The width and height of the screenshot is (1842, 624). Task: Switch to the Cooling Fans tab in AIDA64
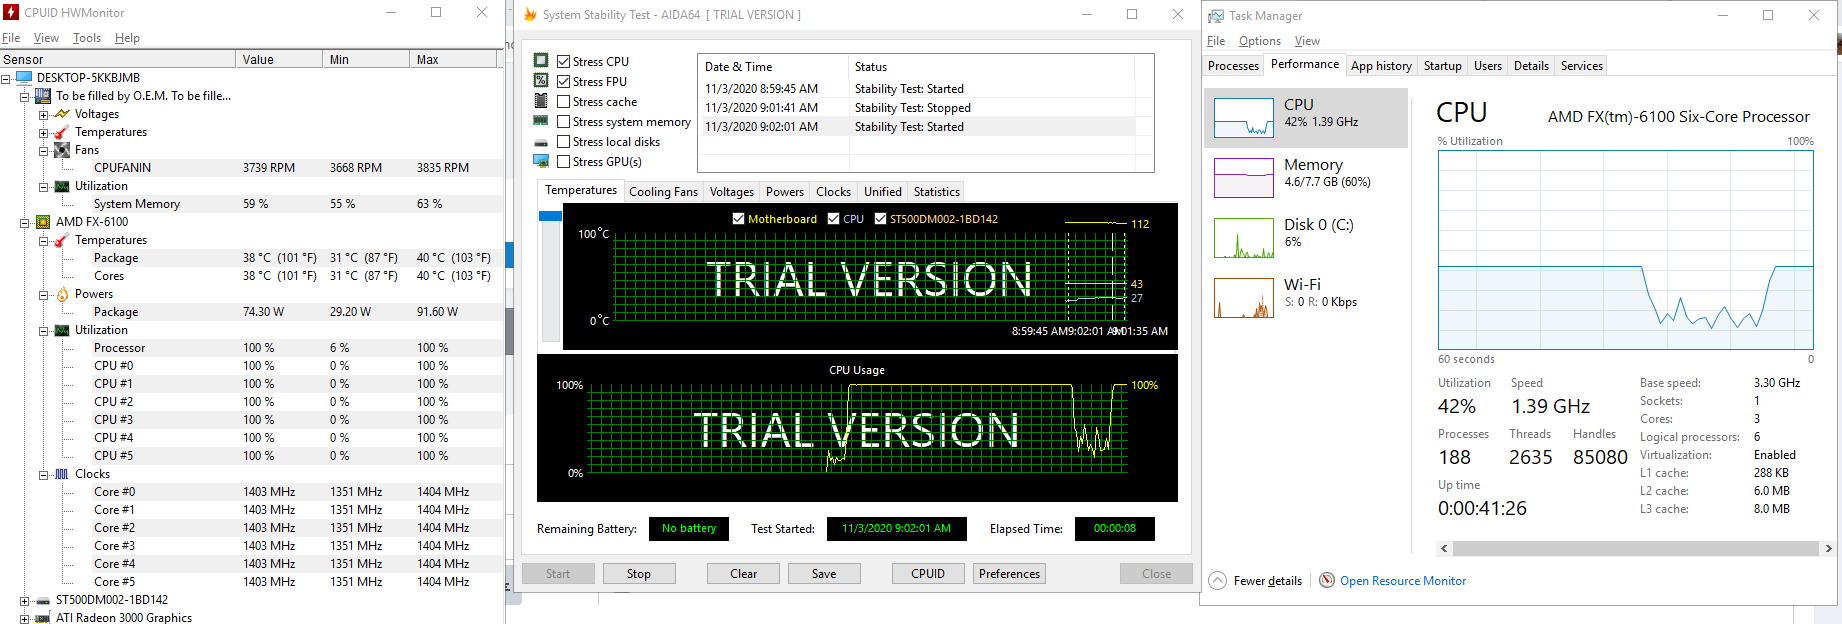coord(663,192)
